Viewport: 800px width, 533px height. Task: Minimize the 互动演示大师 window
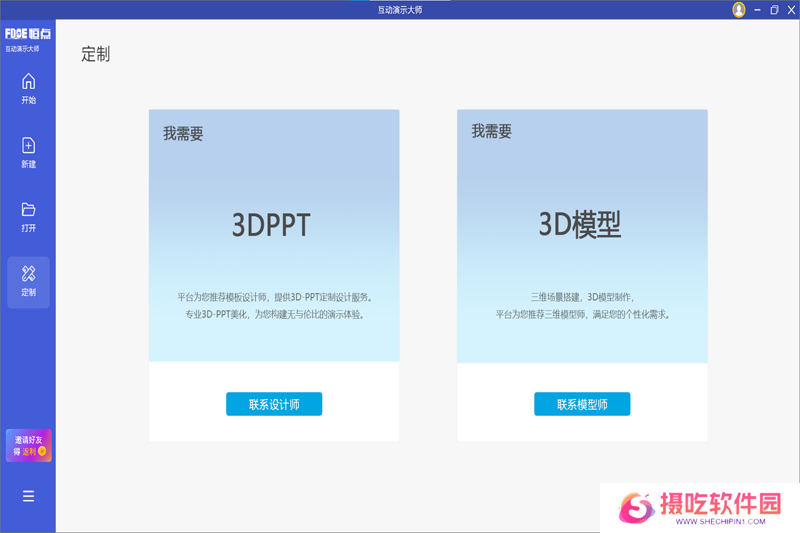coord(758,10)
